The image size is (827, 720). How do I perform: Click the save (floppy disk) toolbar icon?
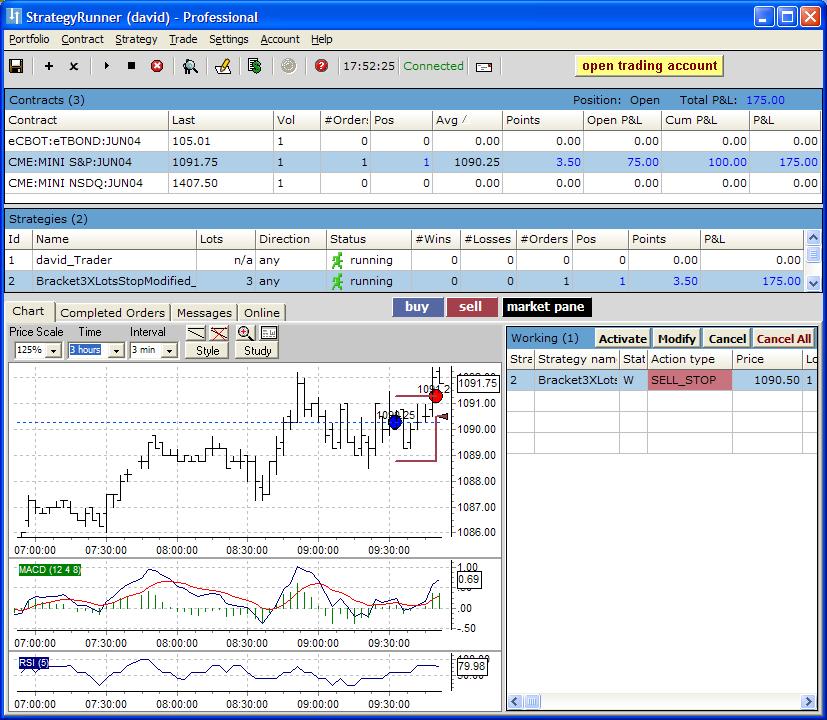click(x=16, y=66)
